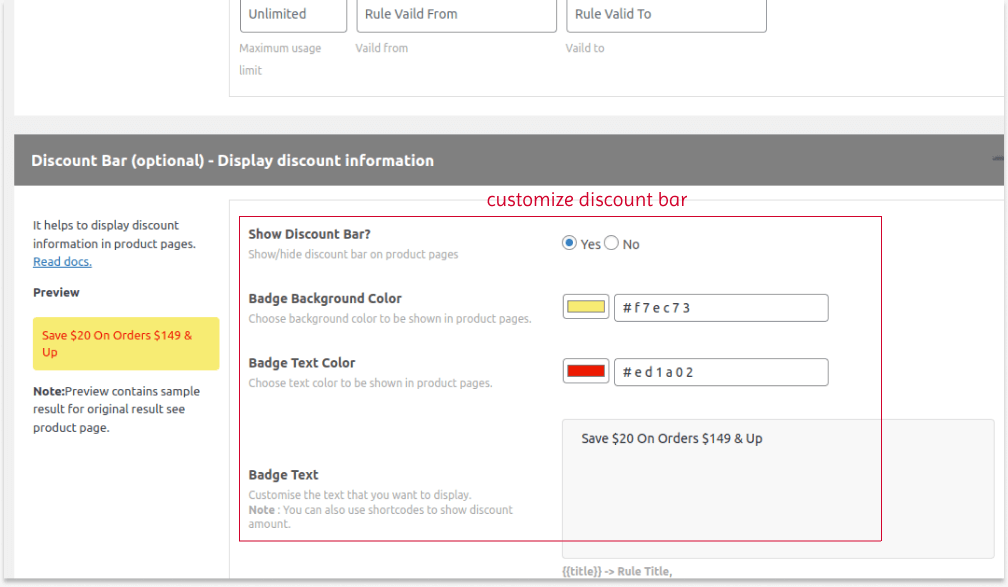The image size is (1008, 587).
Task: Click the red customize discount bar annotation
Action: pyautogui.click(x=587, y=200)
